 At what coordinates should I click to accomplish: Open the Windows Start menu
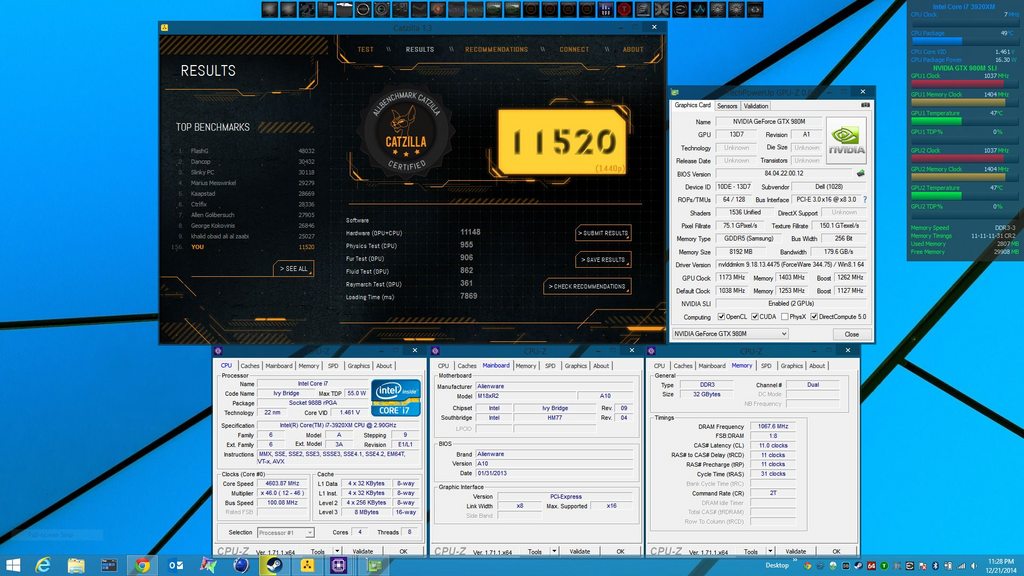[x=12, y=566]
